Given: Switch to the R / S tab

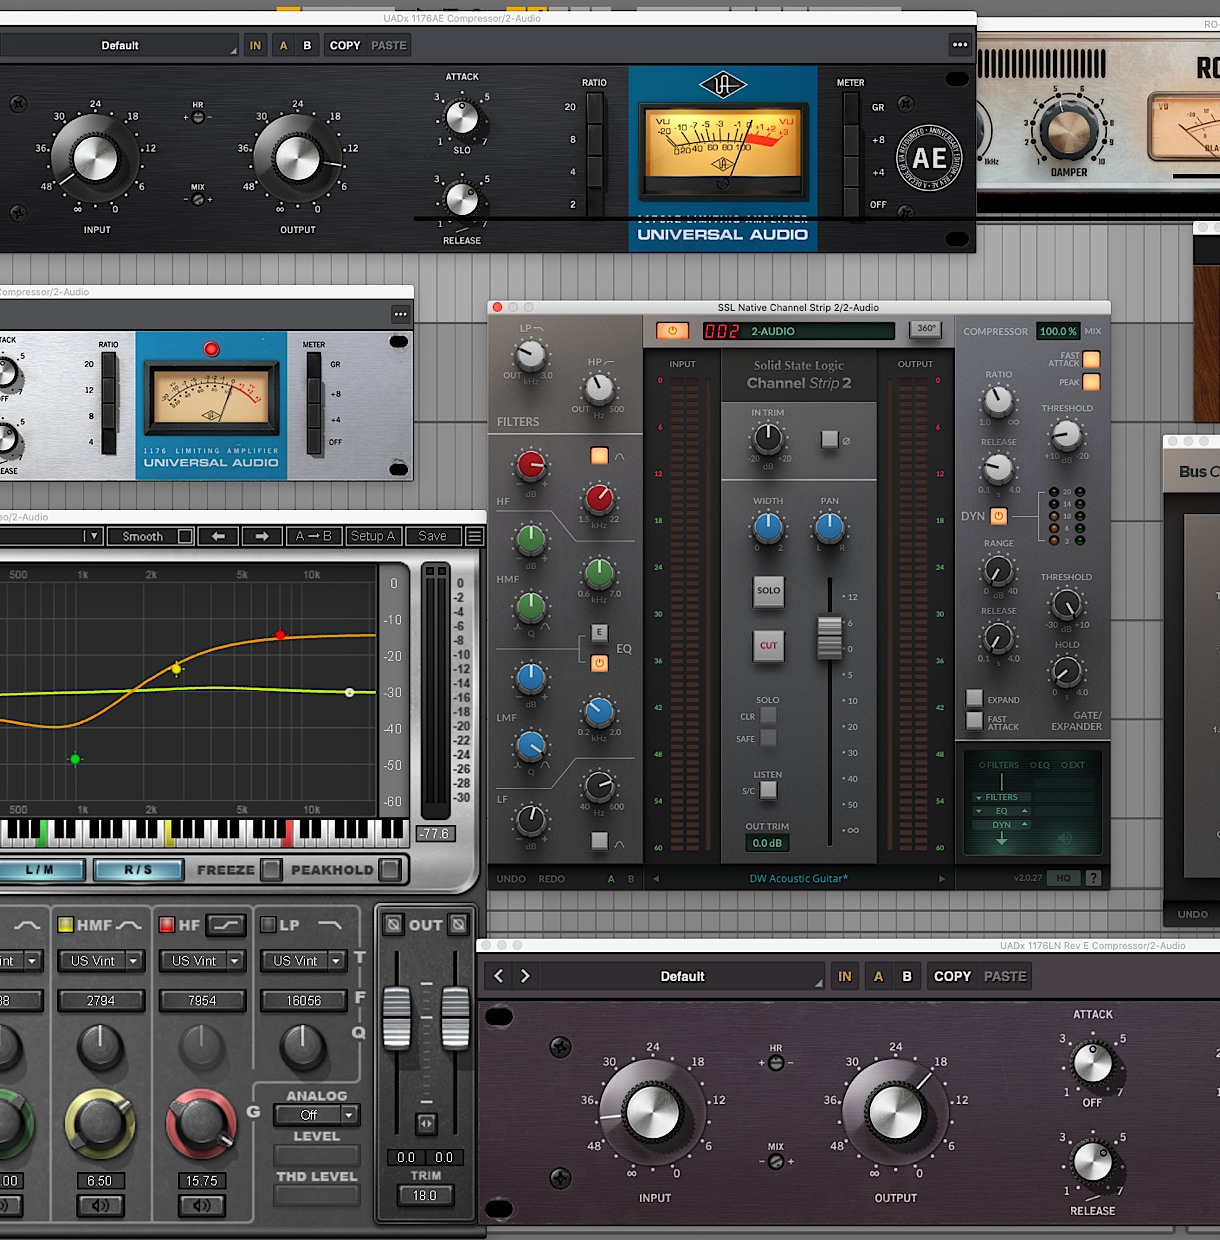Looking at the screenshot, I should point(138,870).
